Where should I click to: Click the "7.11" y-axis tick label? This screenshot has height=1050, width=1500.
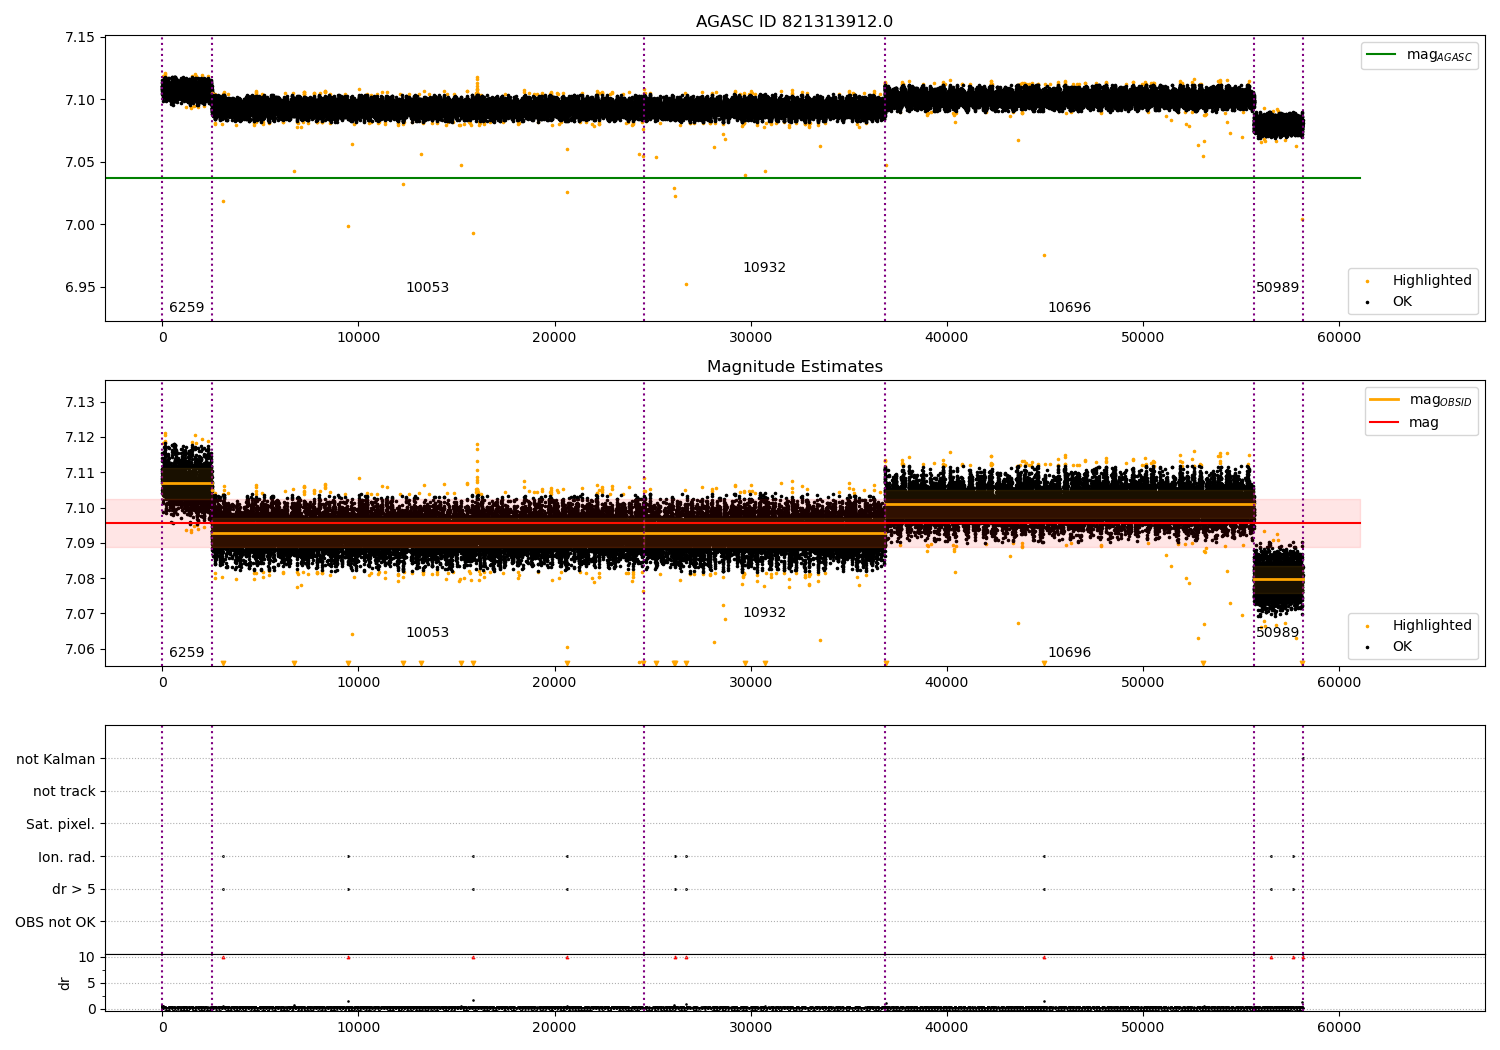79,473
